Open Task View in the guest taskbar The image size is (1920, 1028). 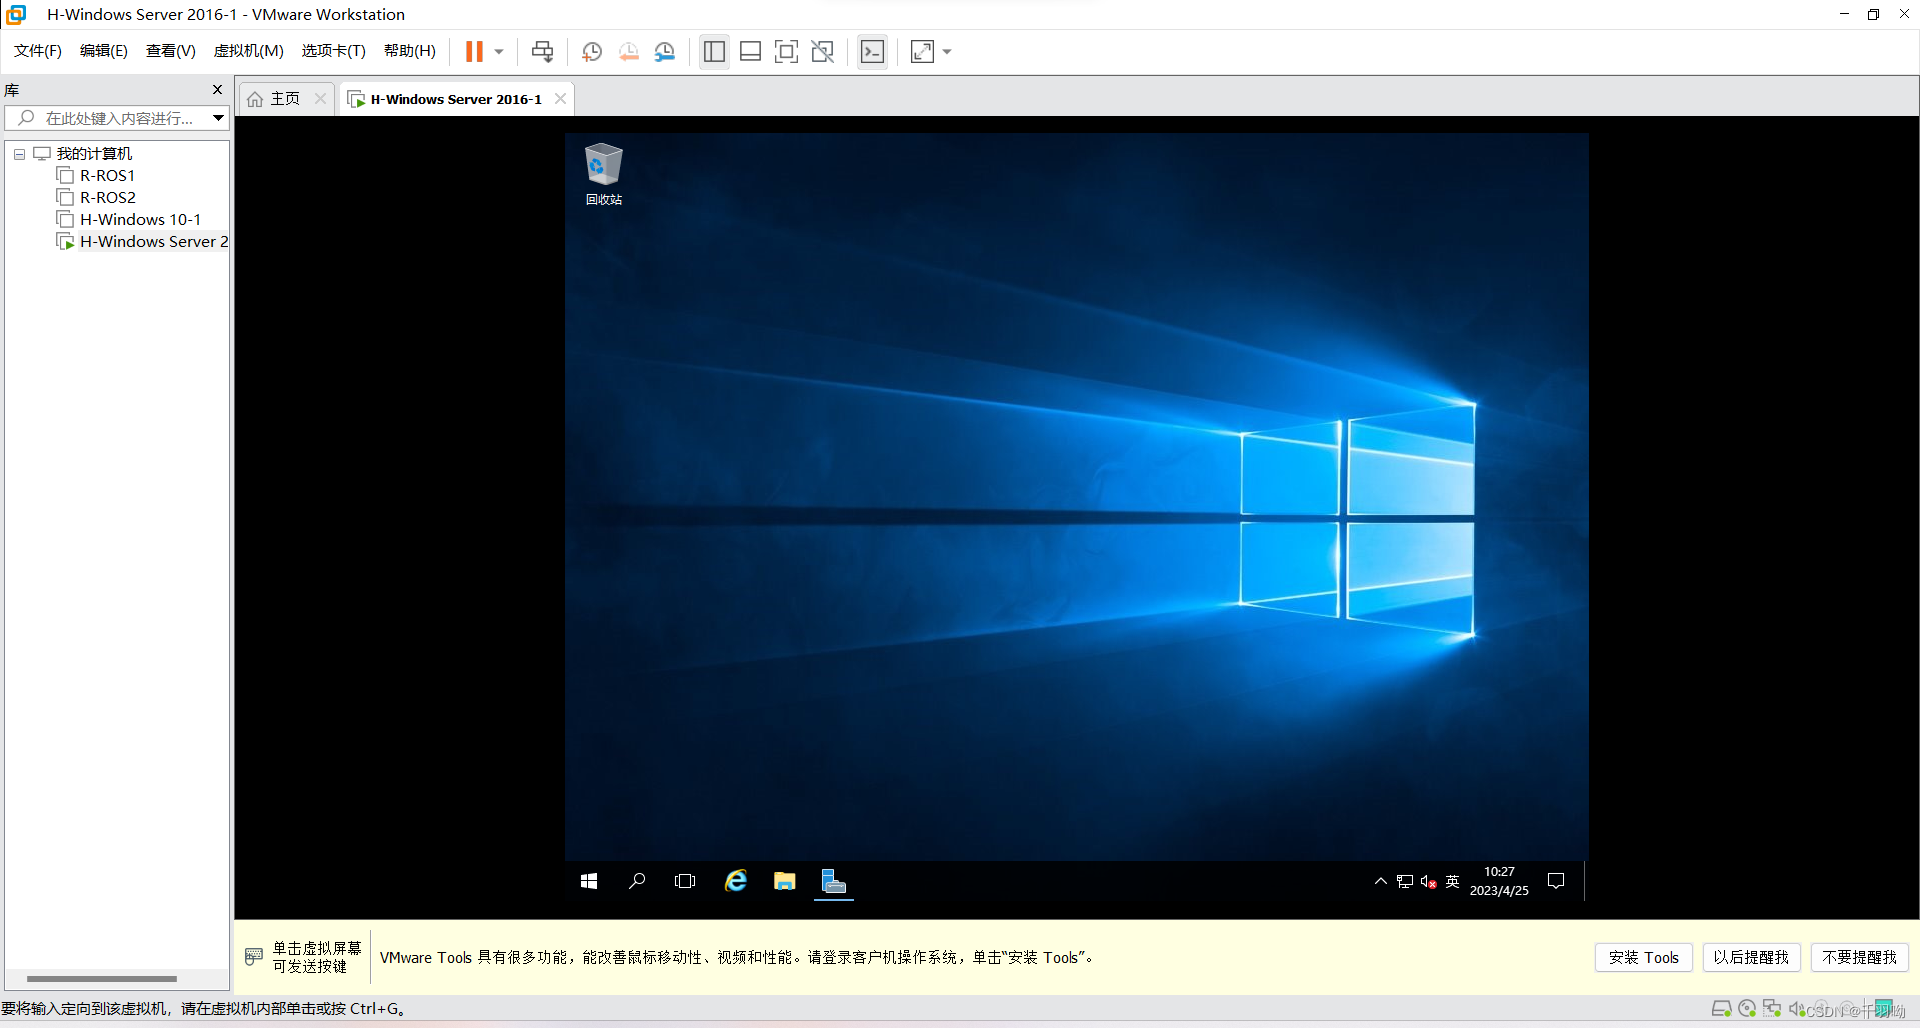(685, 881)
